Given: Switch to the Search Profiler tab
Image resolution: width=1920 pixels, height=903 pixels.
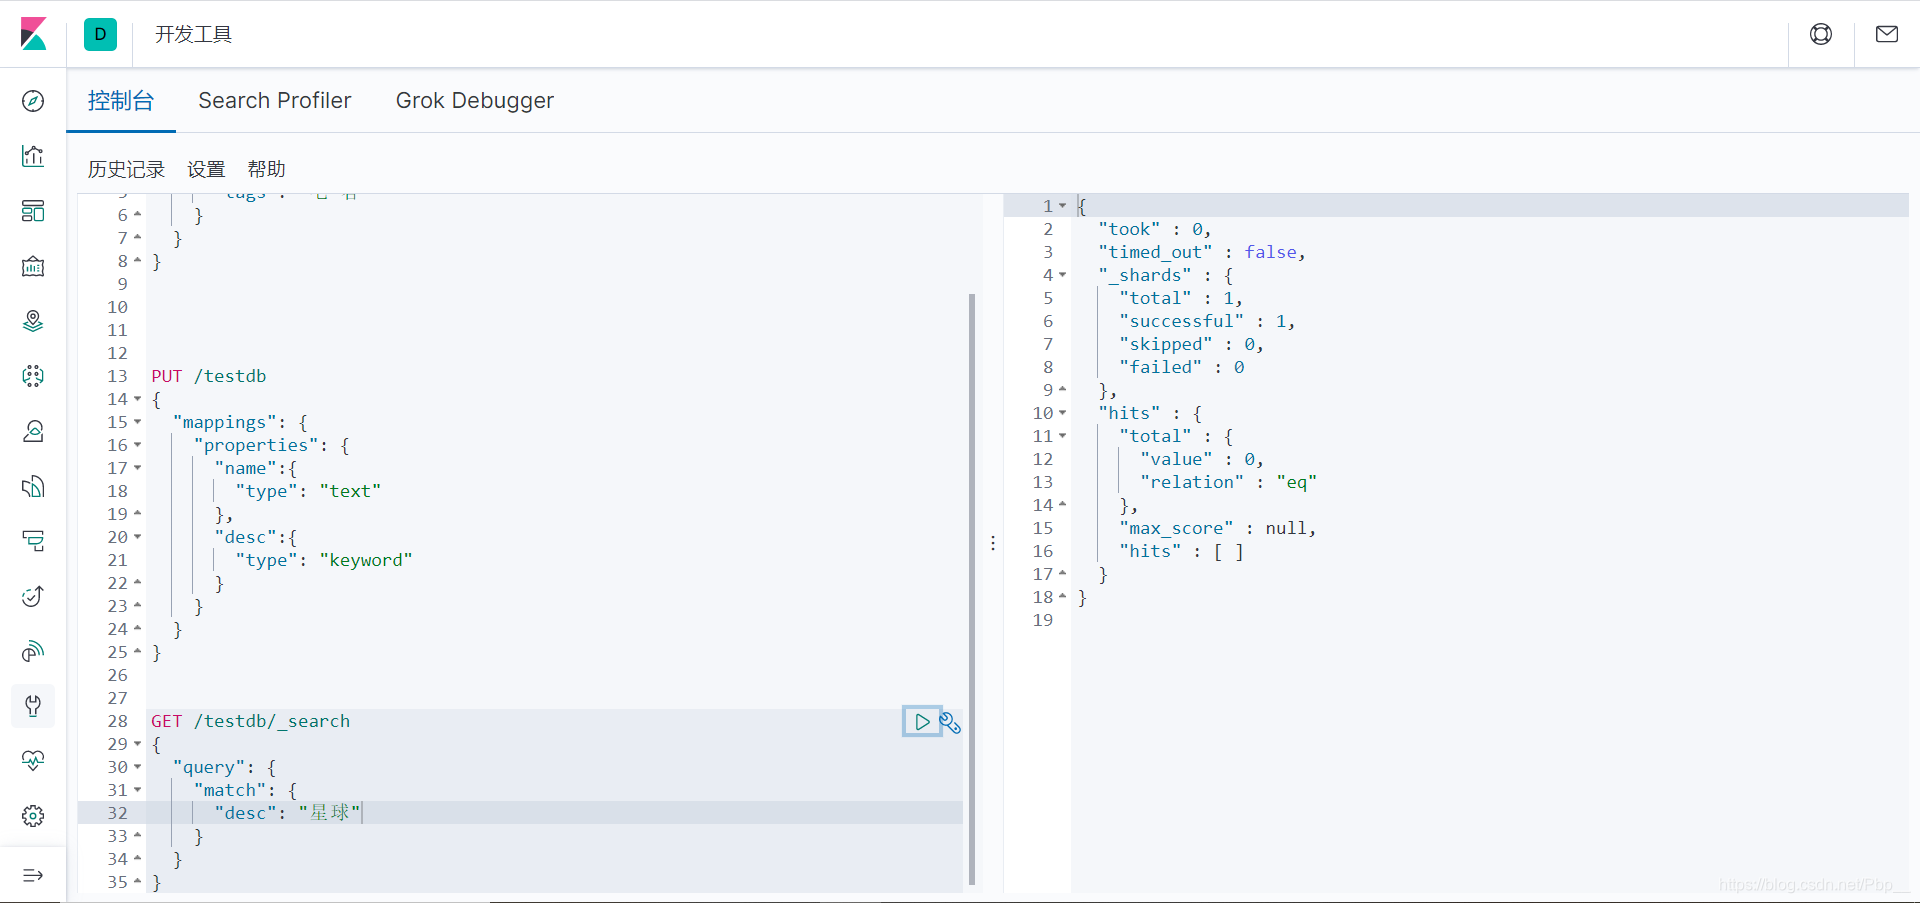Looking at the screenshot, I should click(x=275, y=100).
